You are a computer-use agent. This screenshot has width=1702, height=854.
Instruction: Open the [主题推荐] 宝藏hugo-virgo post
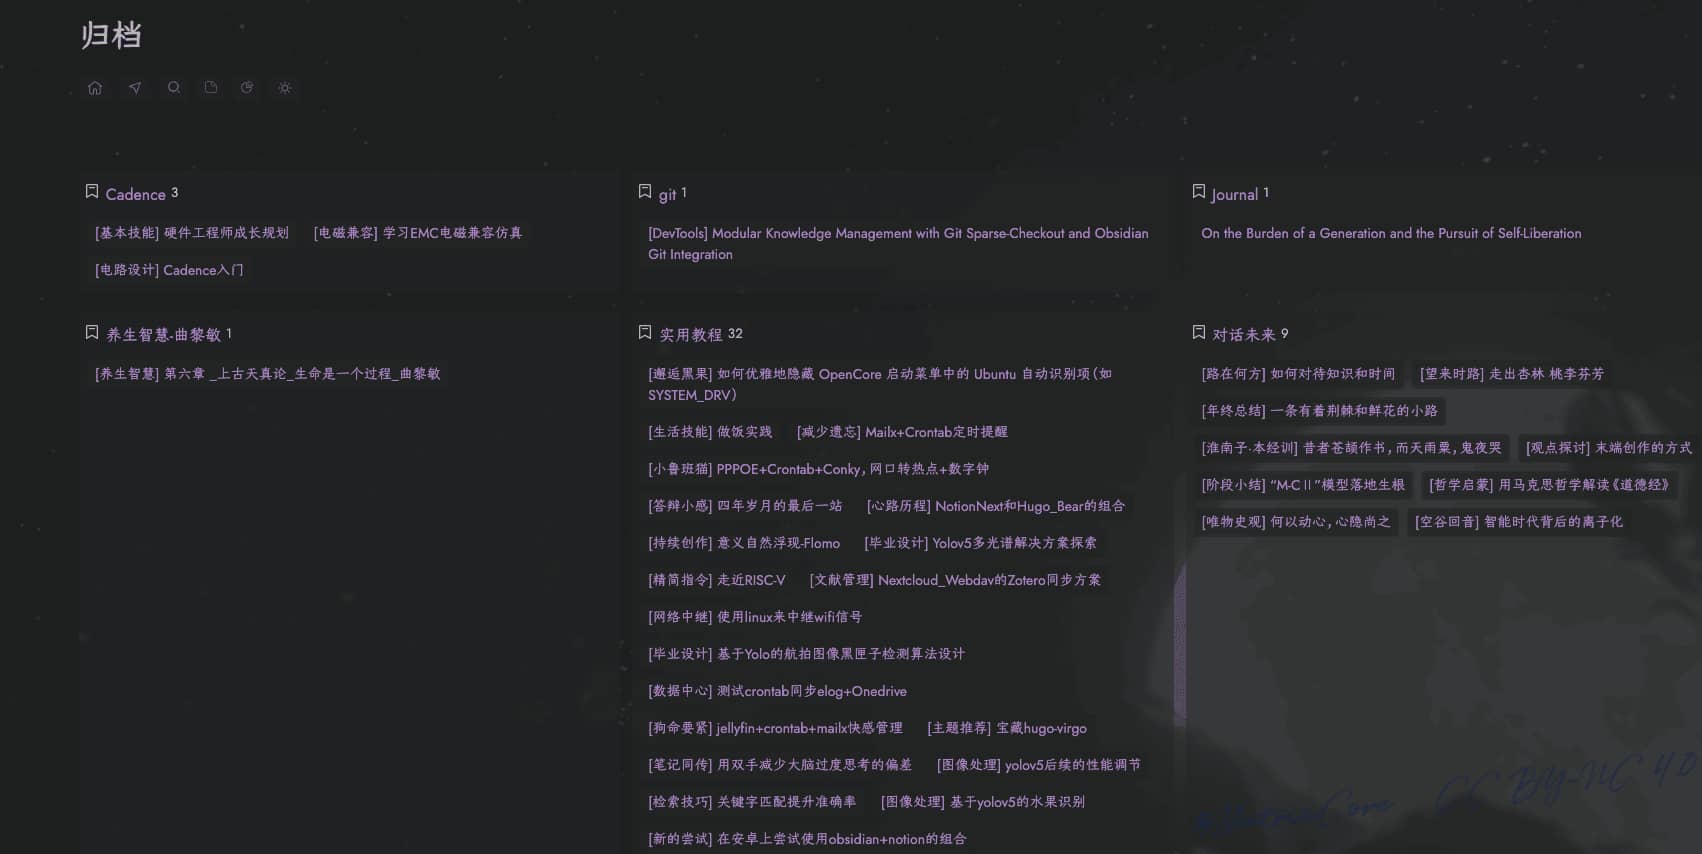[x=1006, y=728]
